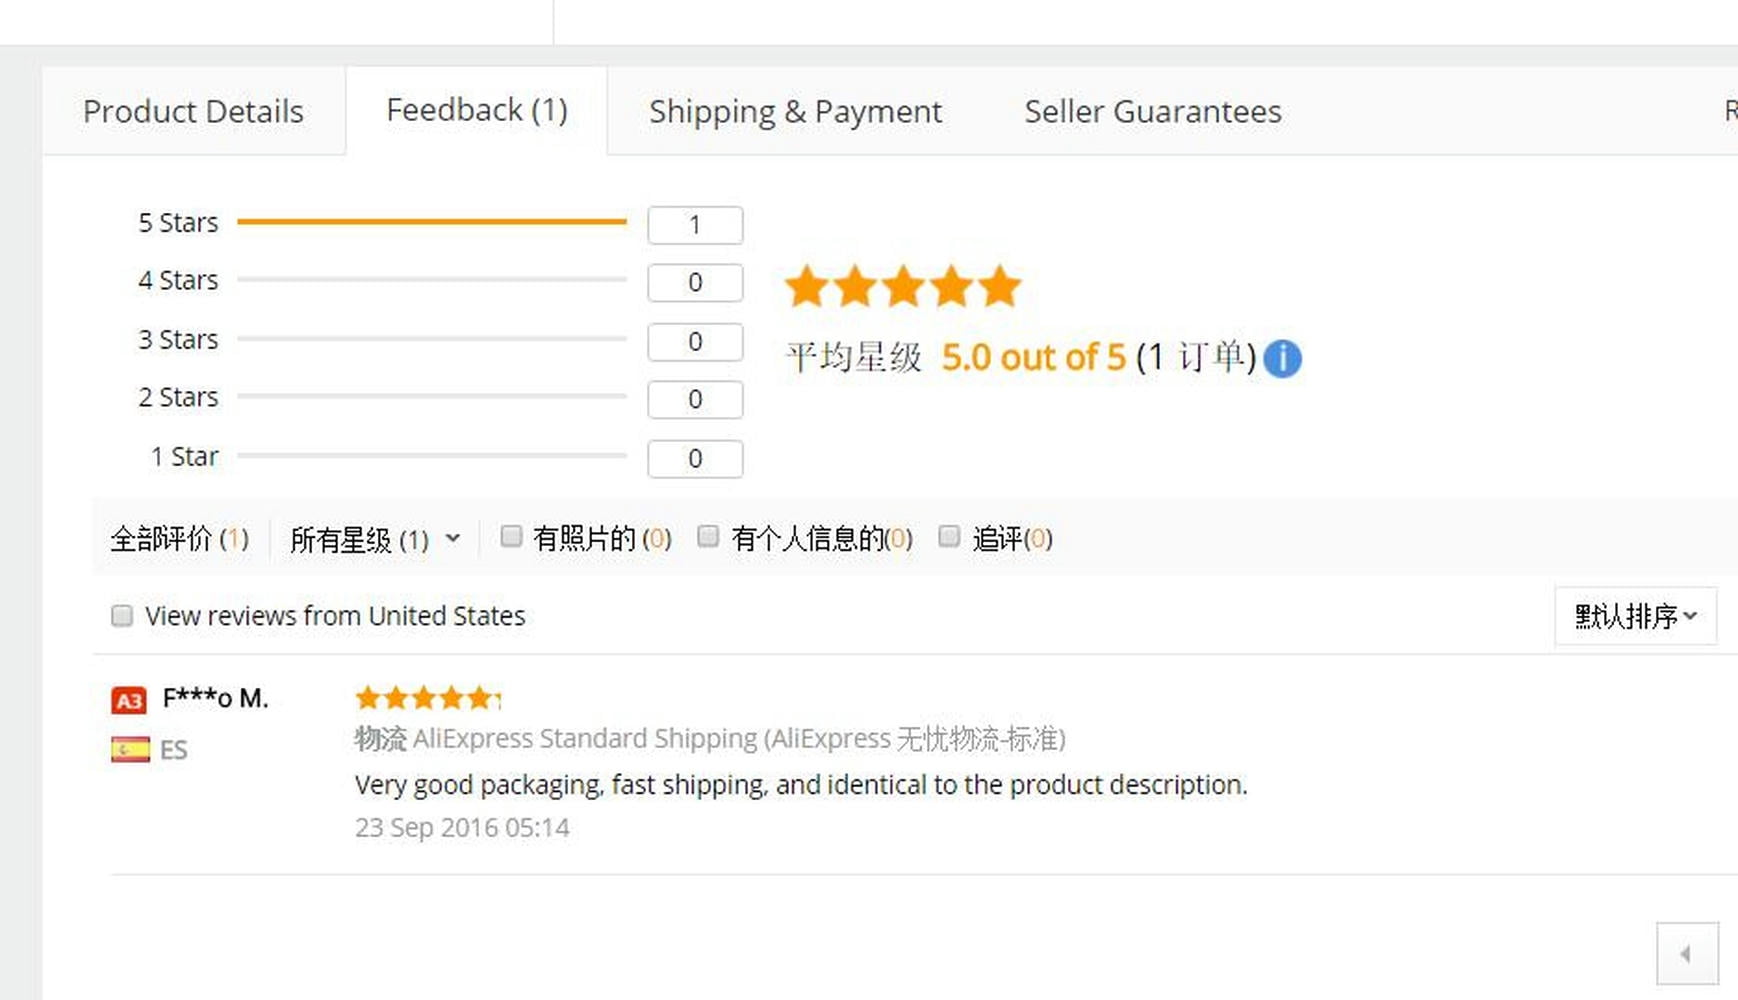The image size is (1738, 1000).
Task: Switch to the Shipping & Payment tab
Action: click(795, 111)
